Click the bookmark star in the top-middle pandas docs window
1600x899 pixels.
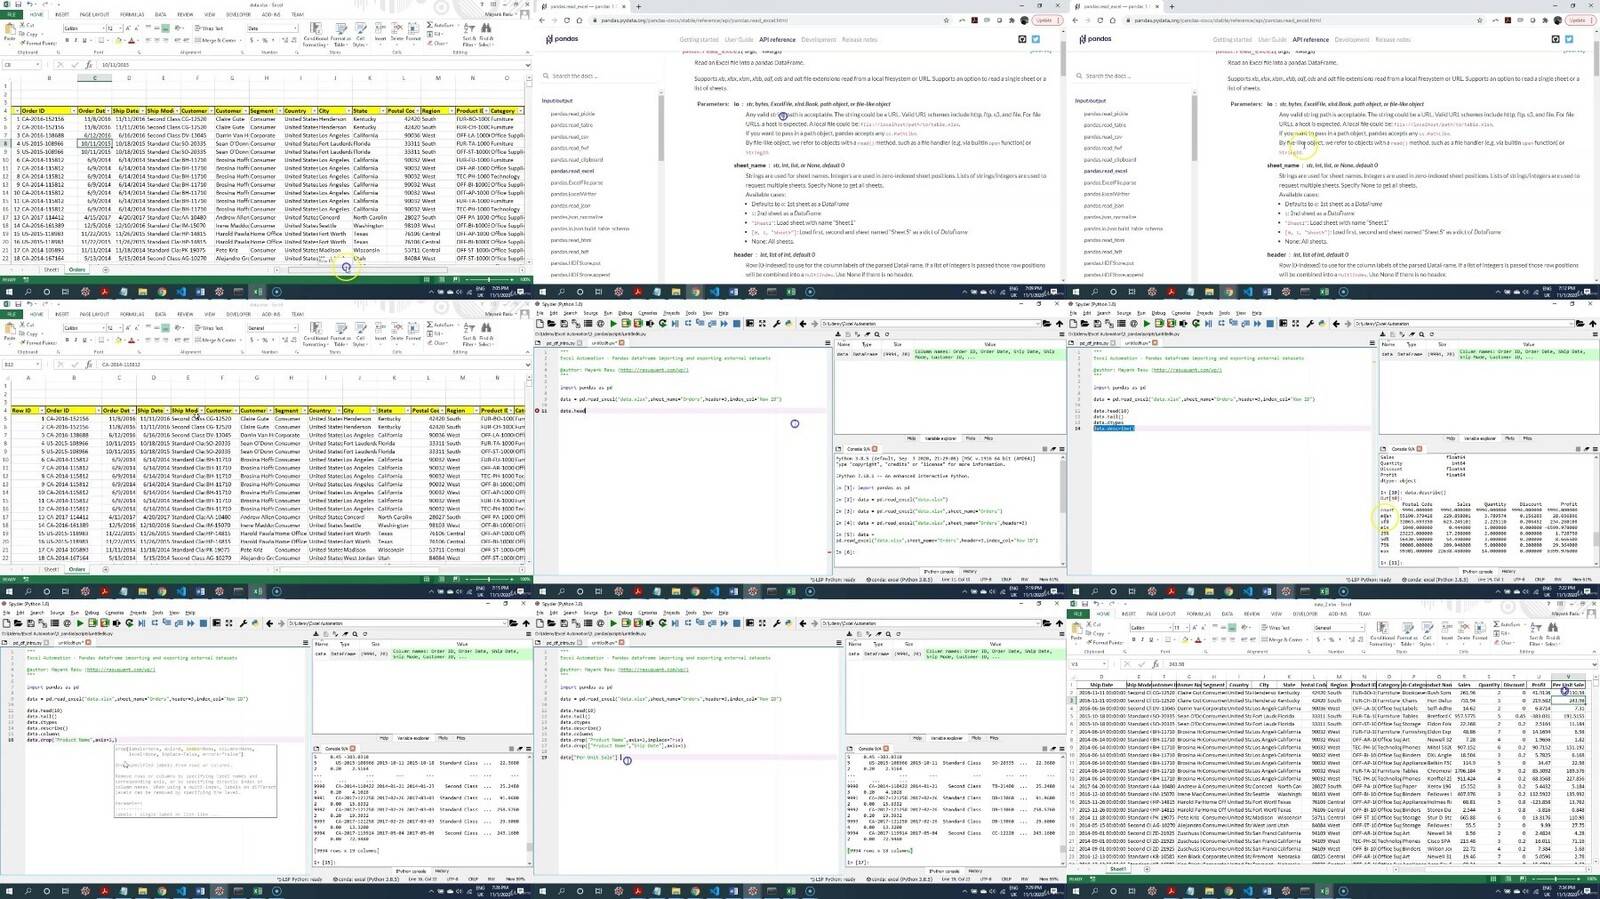click(946, 20)
